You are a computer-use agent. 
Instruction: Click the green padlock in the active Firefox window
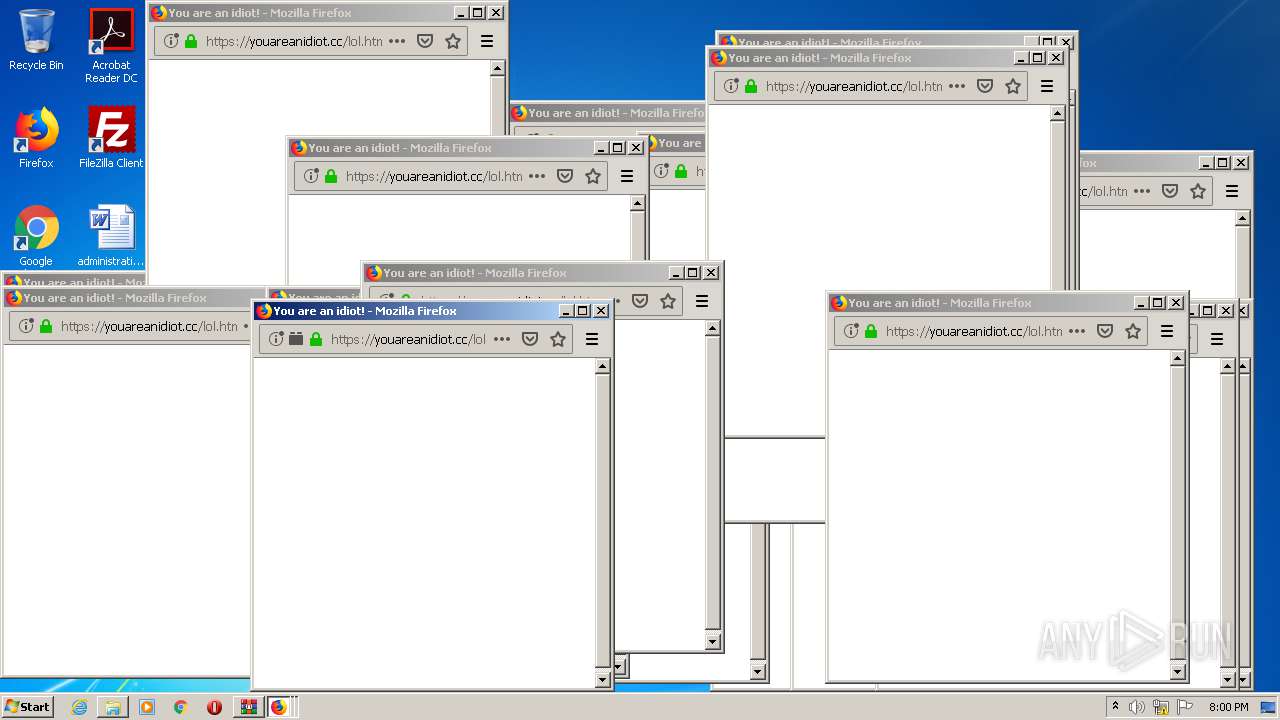[316, 339]
